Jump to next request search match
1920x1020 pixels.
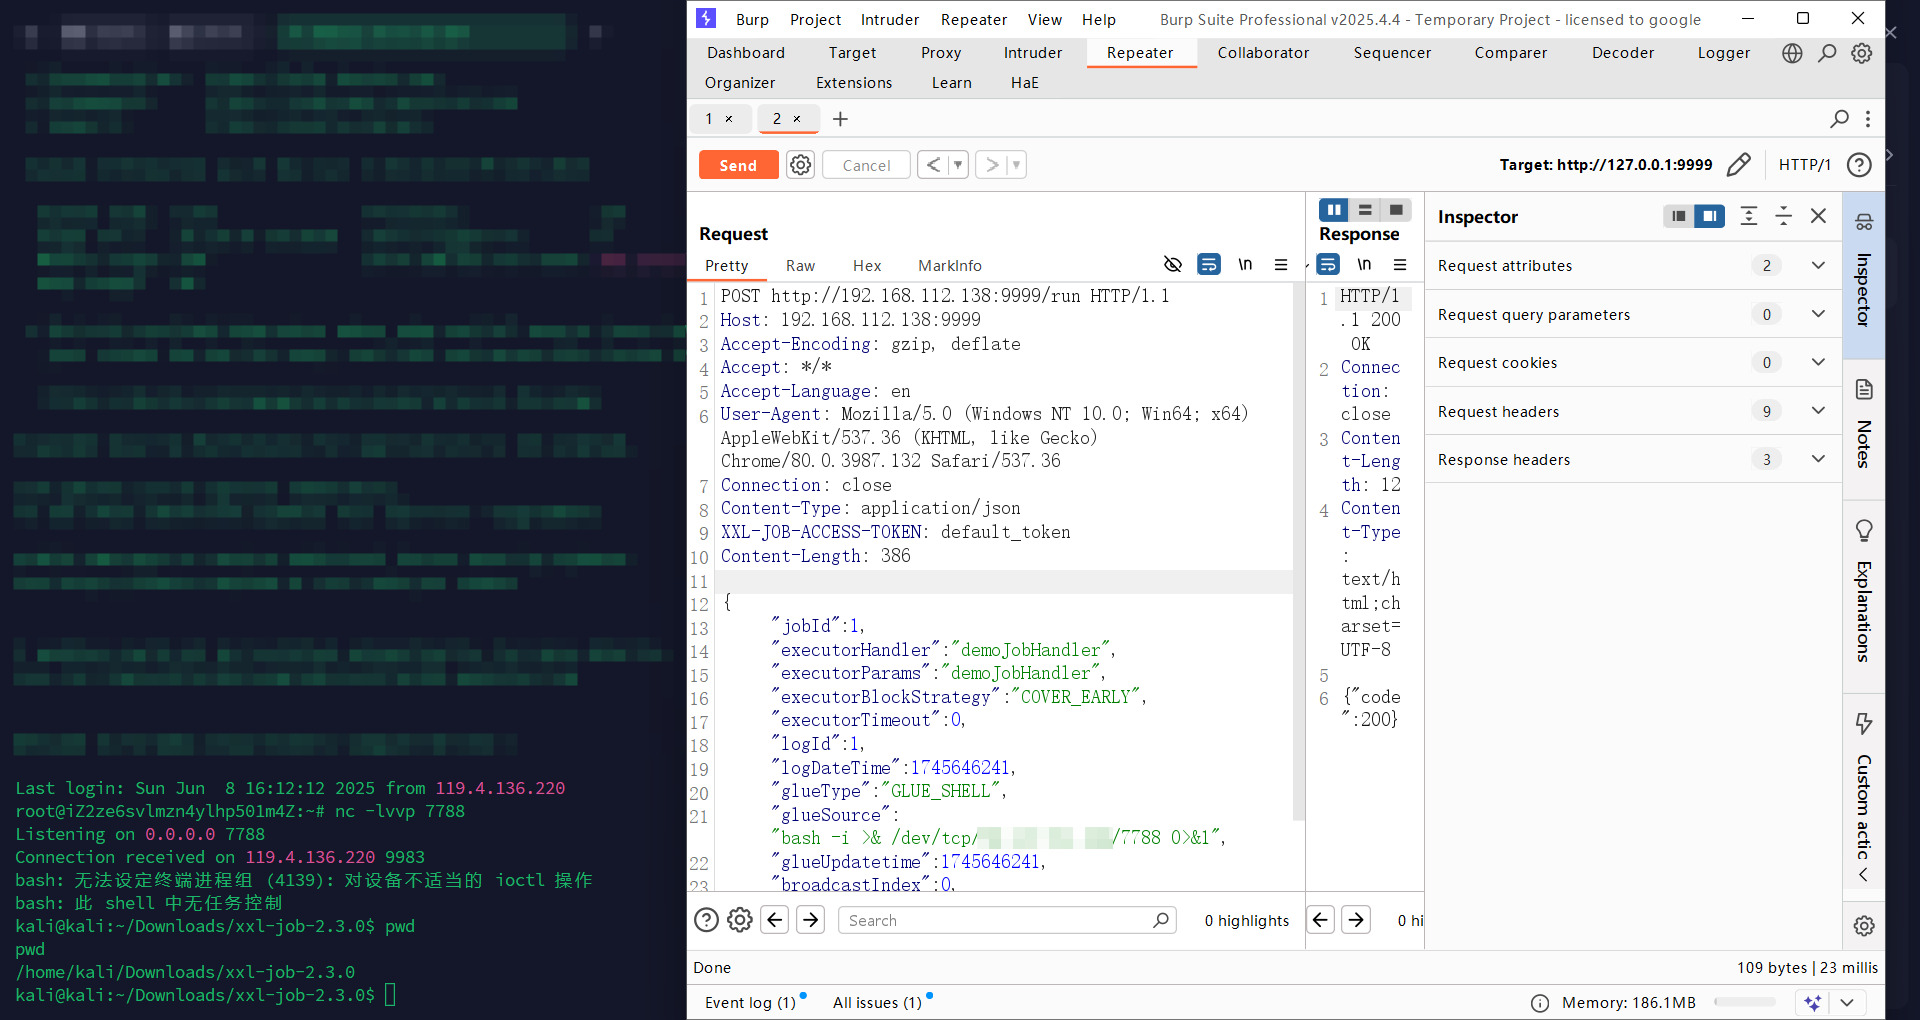(811, 920)
